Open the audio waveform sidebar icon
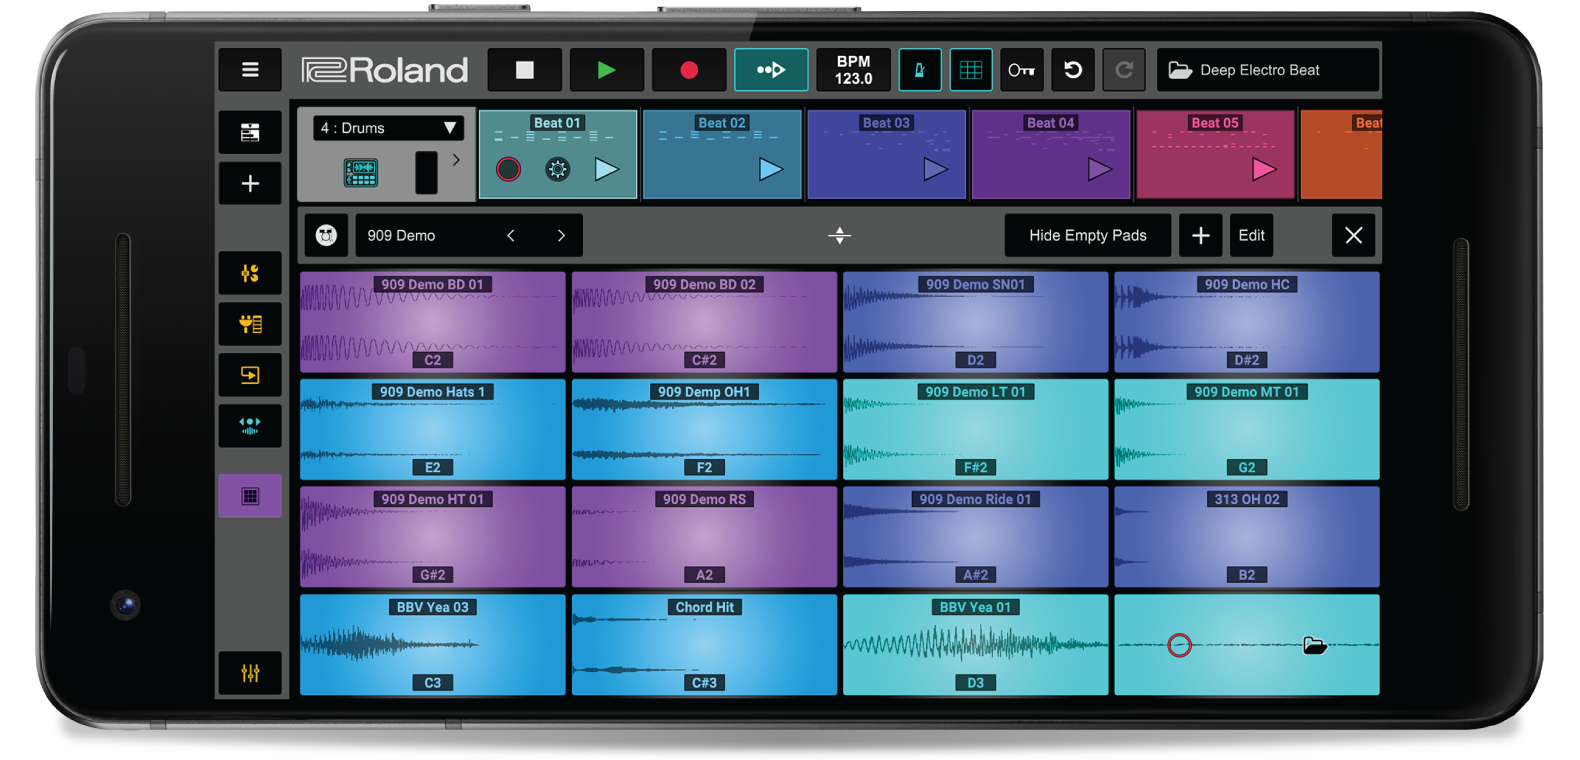 click(250, 426)
